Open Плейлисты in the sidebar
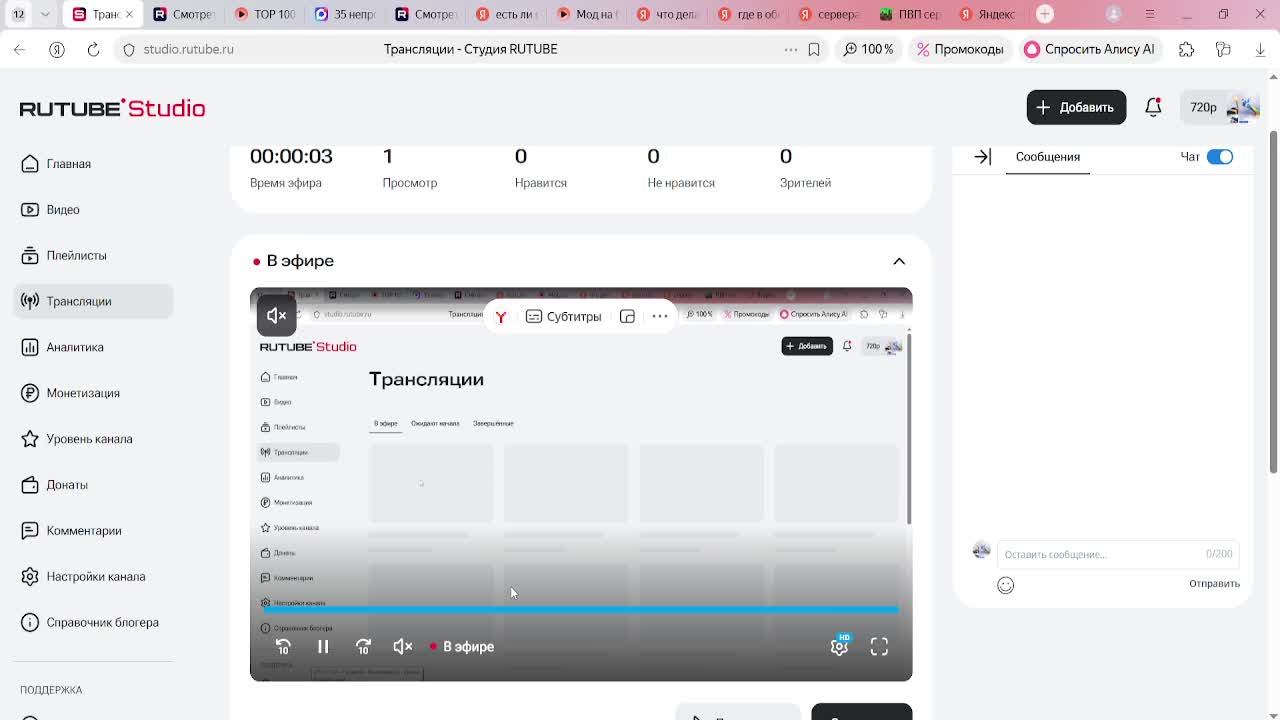This screenshot has width=1280, height=720. [x=93, y=256]
